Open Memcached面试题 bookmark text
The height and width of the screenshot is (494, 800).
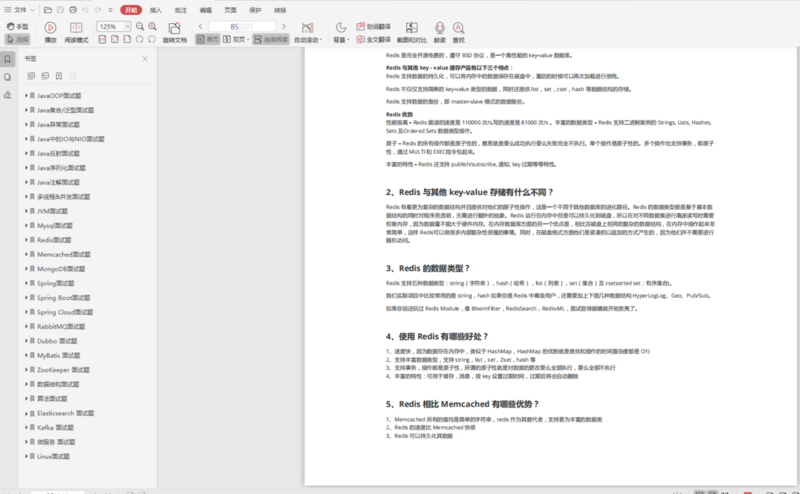pyautogui.click(x=64, y=254)
